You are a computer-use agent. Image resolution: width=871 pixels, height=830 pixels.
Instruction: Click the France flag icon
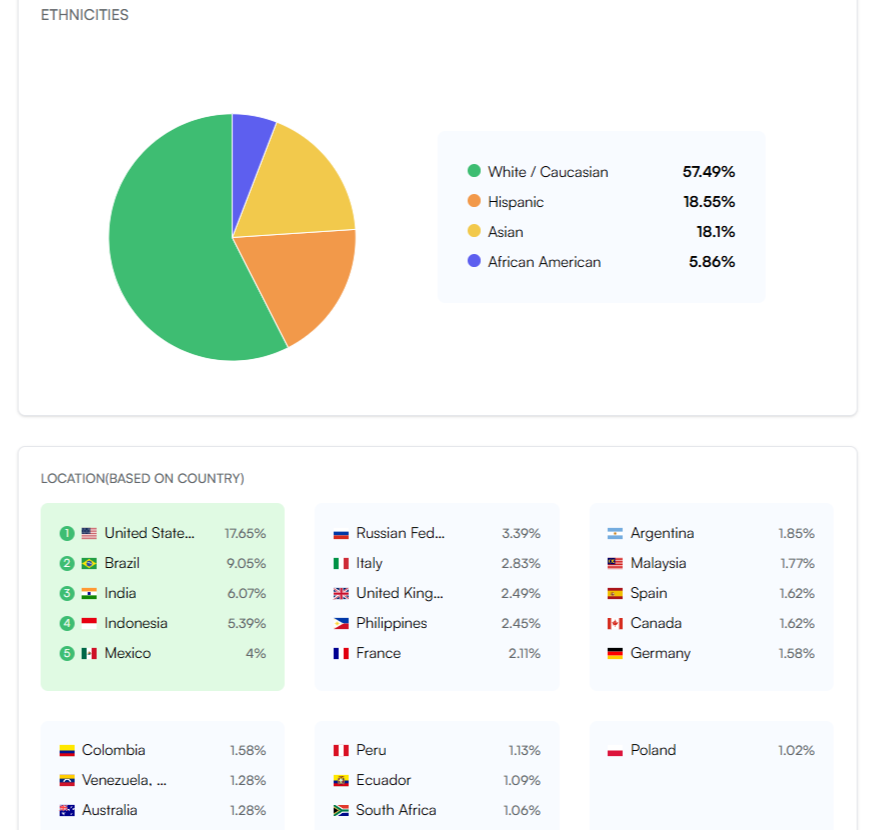[341, 653]
